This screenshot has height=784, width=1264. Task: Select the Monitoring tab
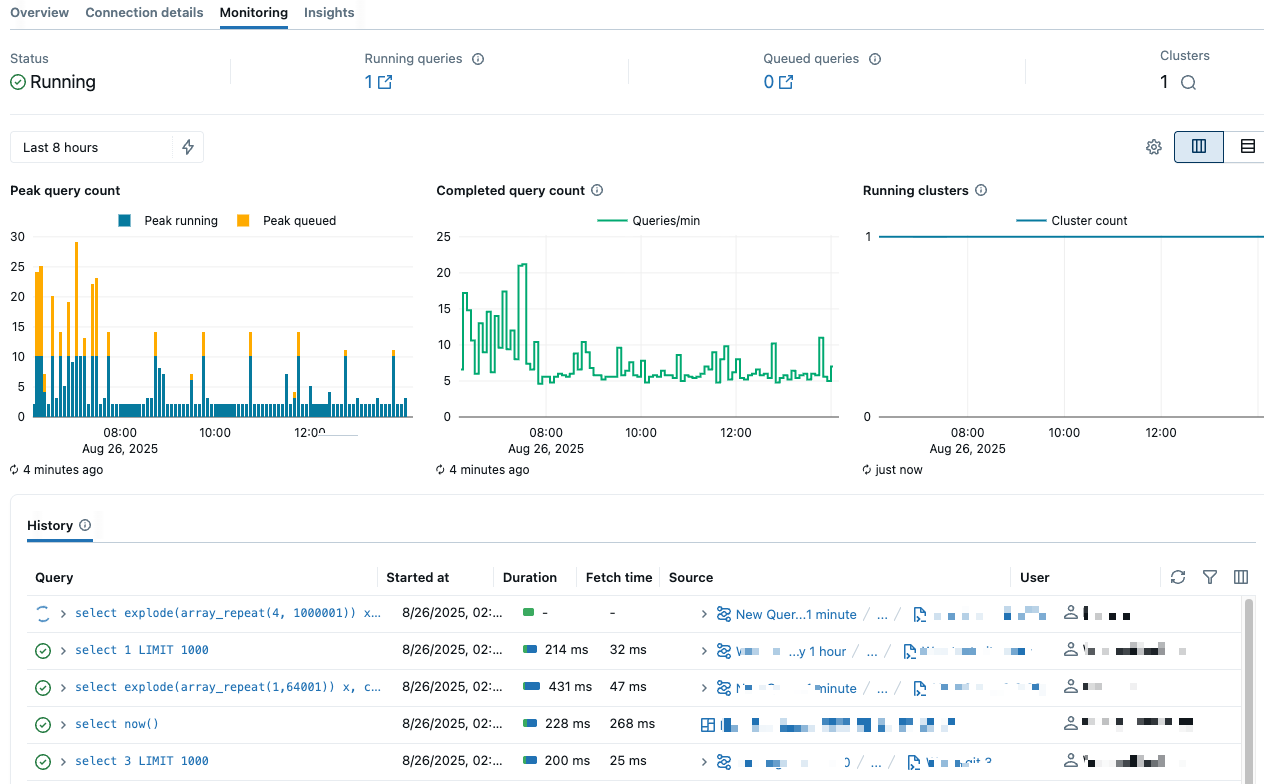(254, 13)
